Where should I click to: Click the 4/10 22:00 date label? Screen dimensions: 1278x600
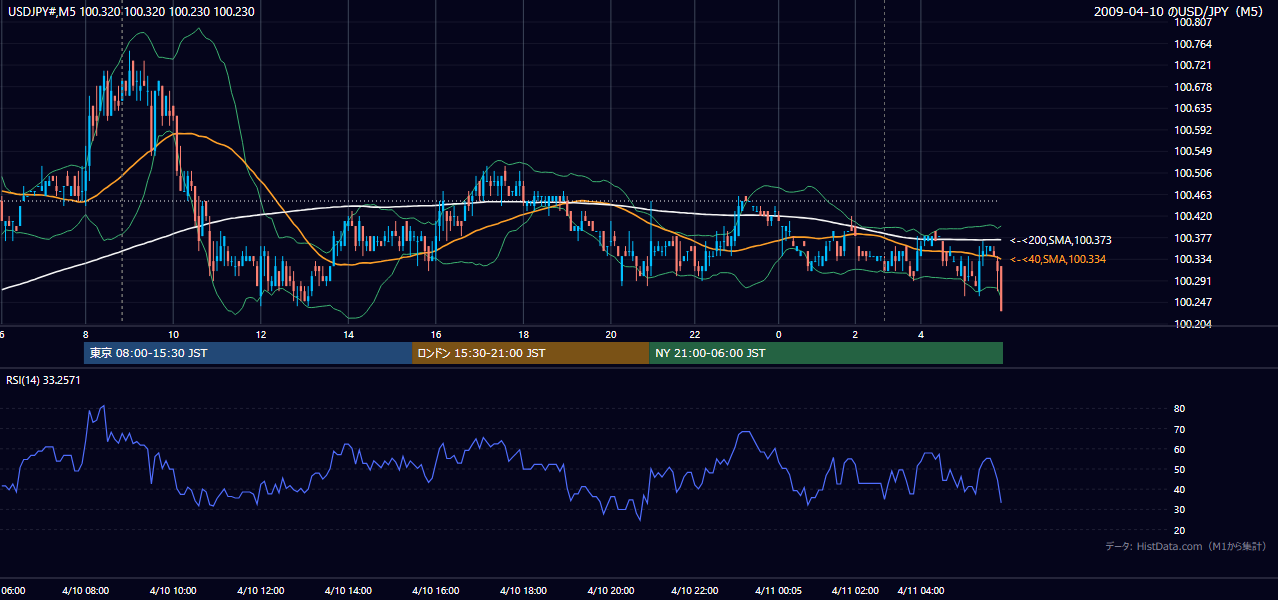695,590
